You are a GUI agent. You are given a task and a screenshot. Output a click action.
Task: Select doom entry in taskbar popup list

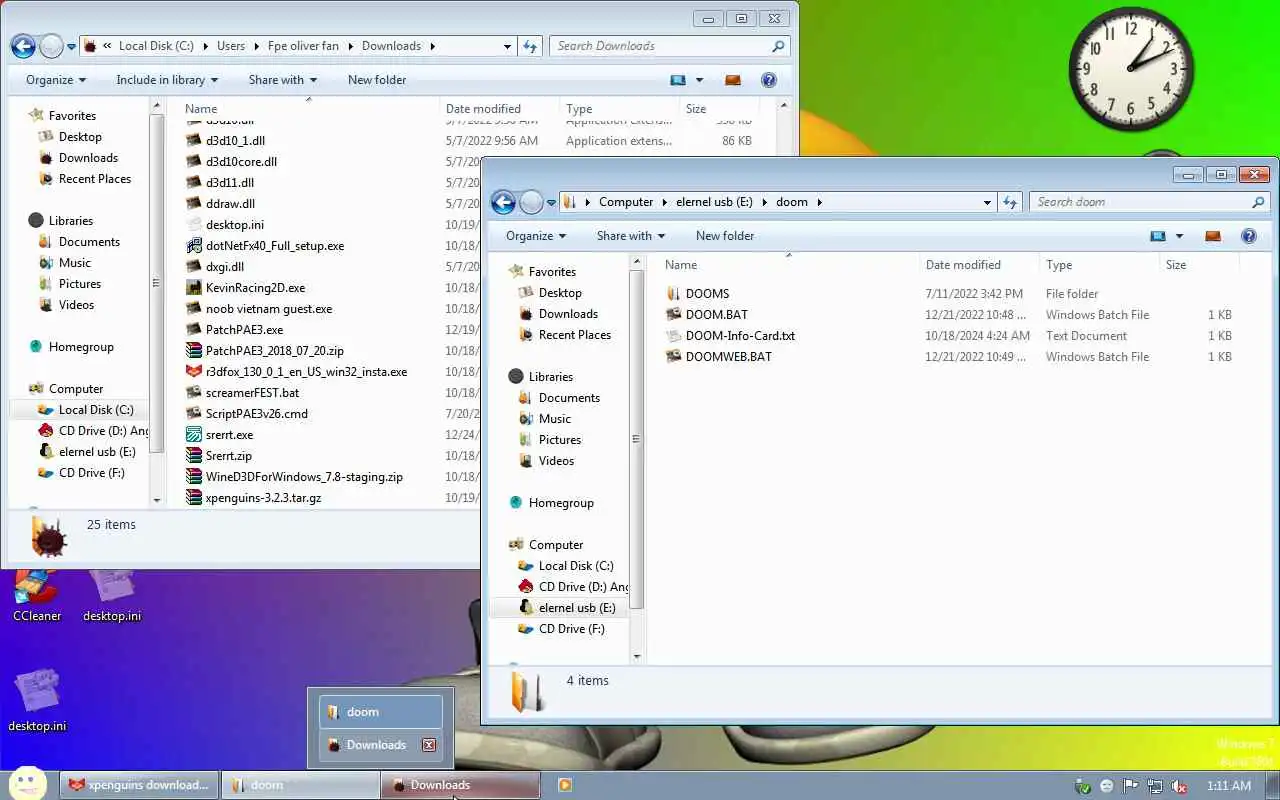point(381,712)
